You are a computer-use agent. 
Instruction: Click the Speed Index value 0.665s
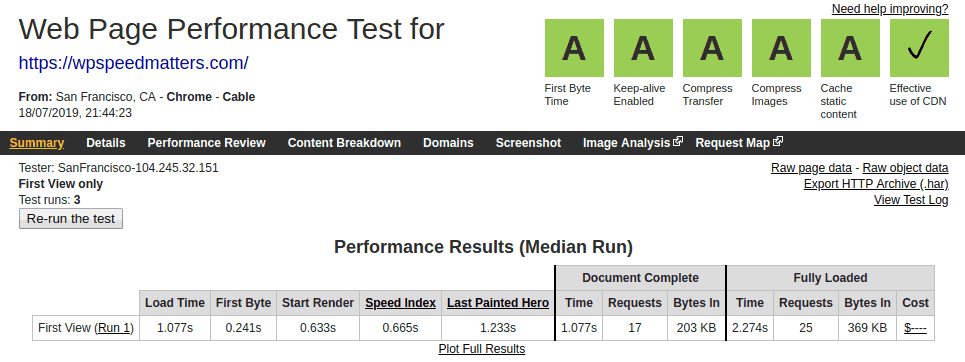pos(400,328)
